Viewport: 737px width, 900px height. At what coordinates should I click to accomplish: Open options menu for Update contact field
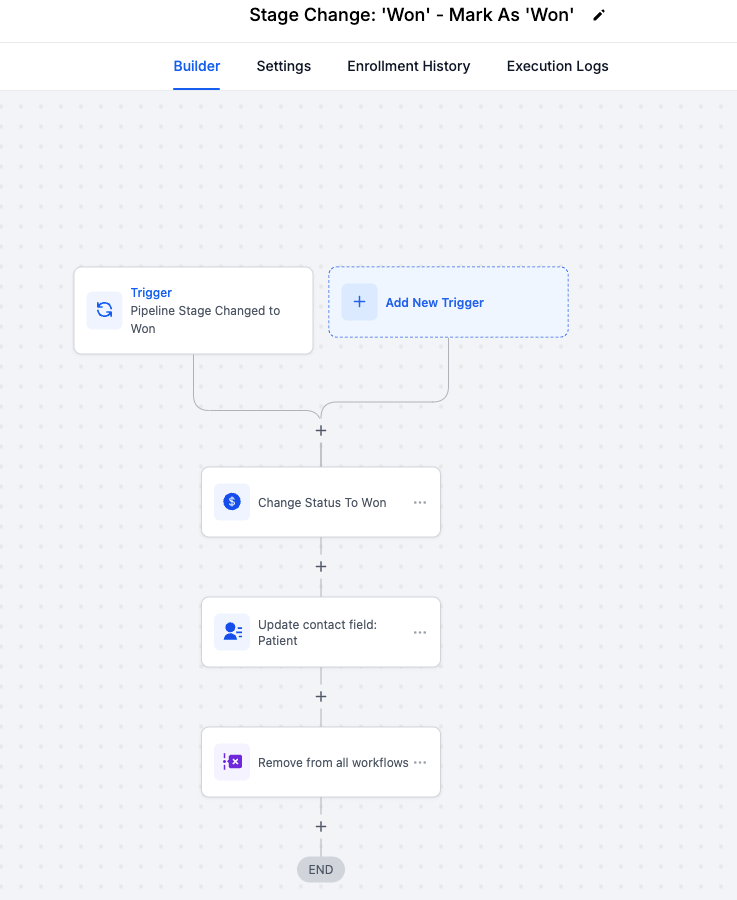pos(420,632)
